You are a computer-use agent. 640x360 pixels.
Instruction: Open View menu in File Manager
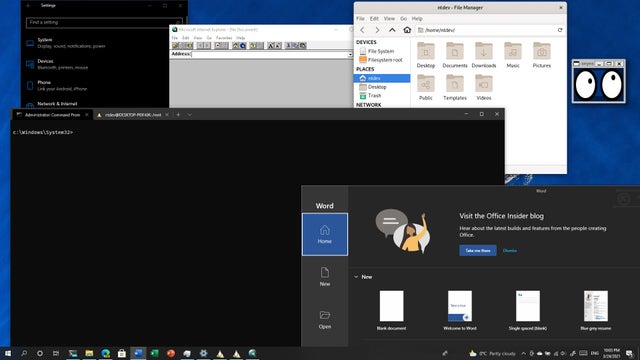[389, 19]
